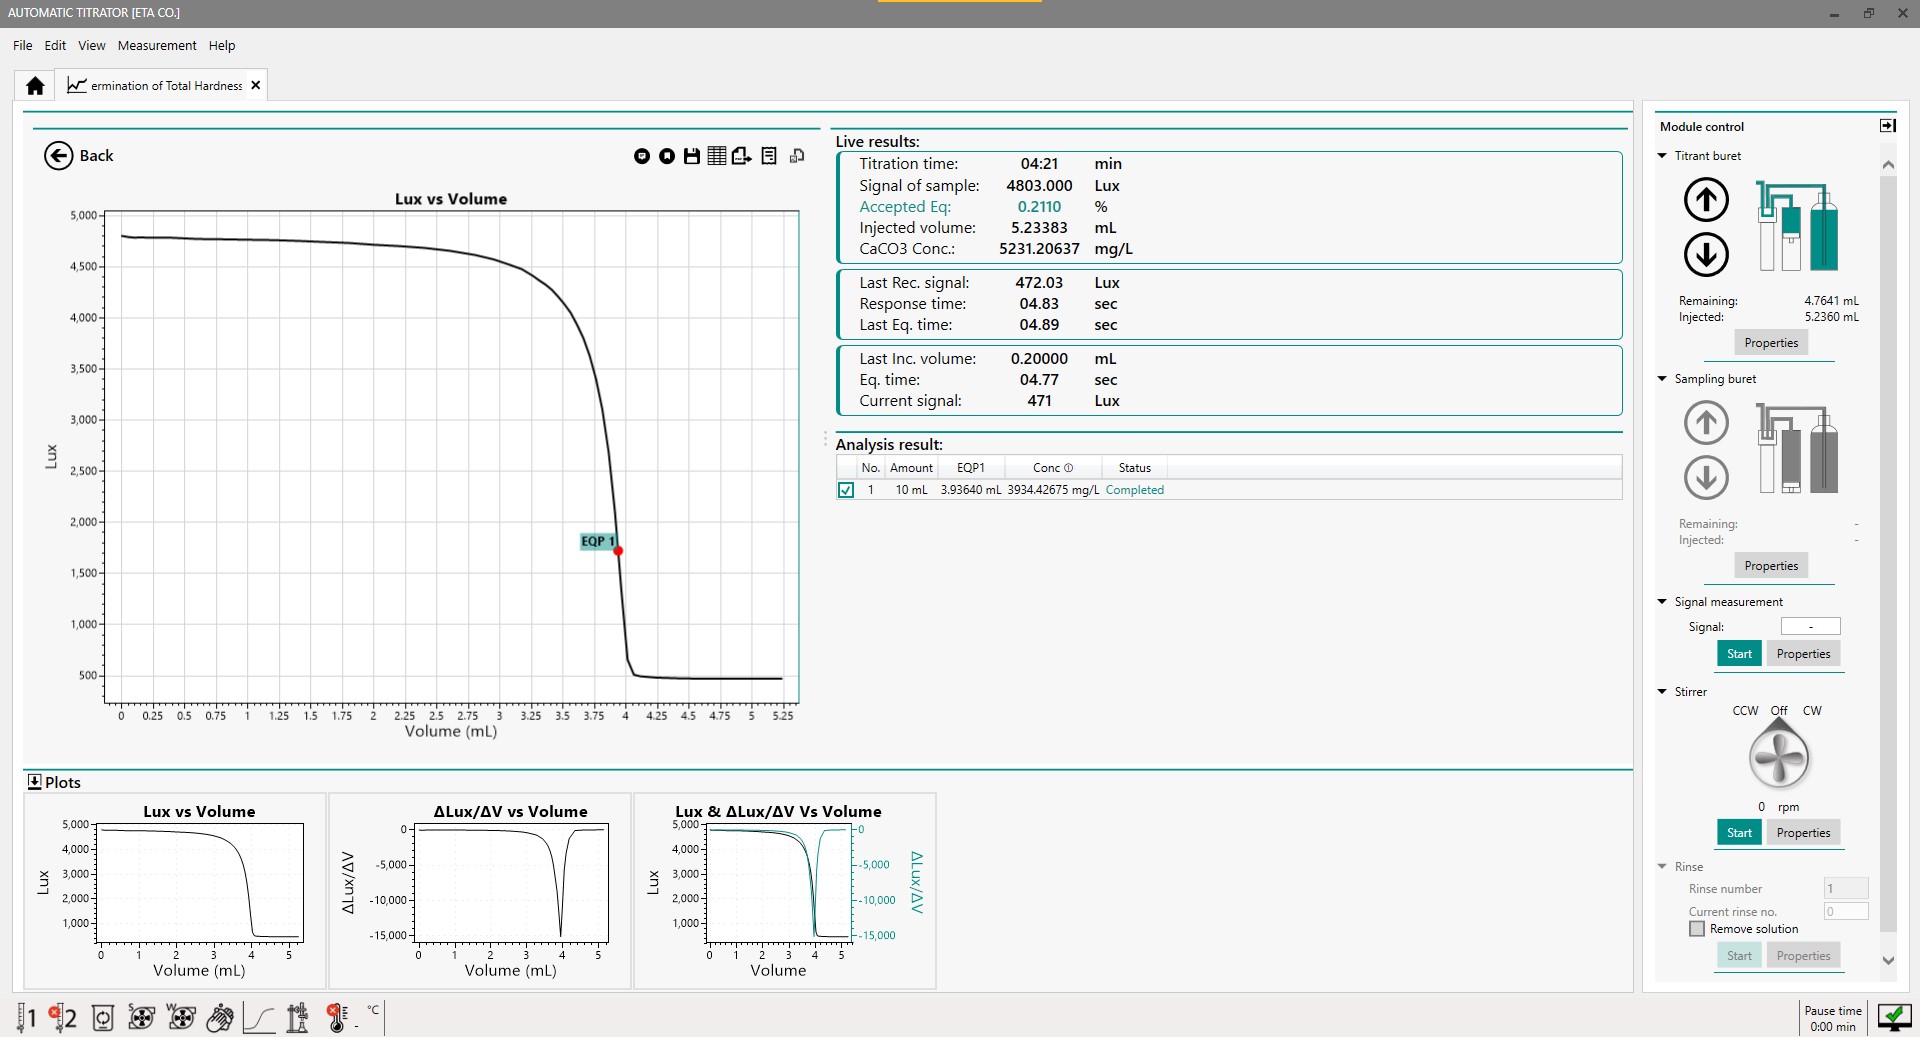Tick the Remove solution checkbox
Screen dimensions: 1920x1037
point(1697,929)
